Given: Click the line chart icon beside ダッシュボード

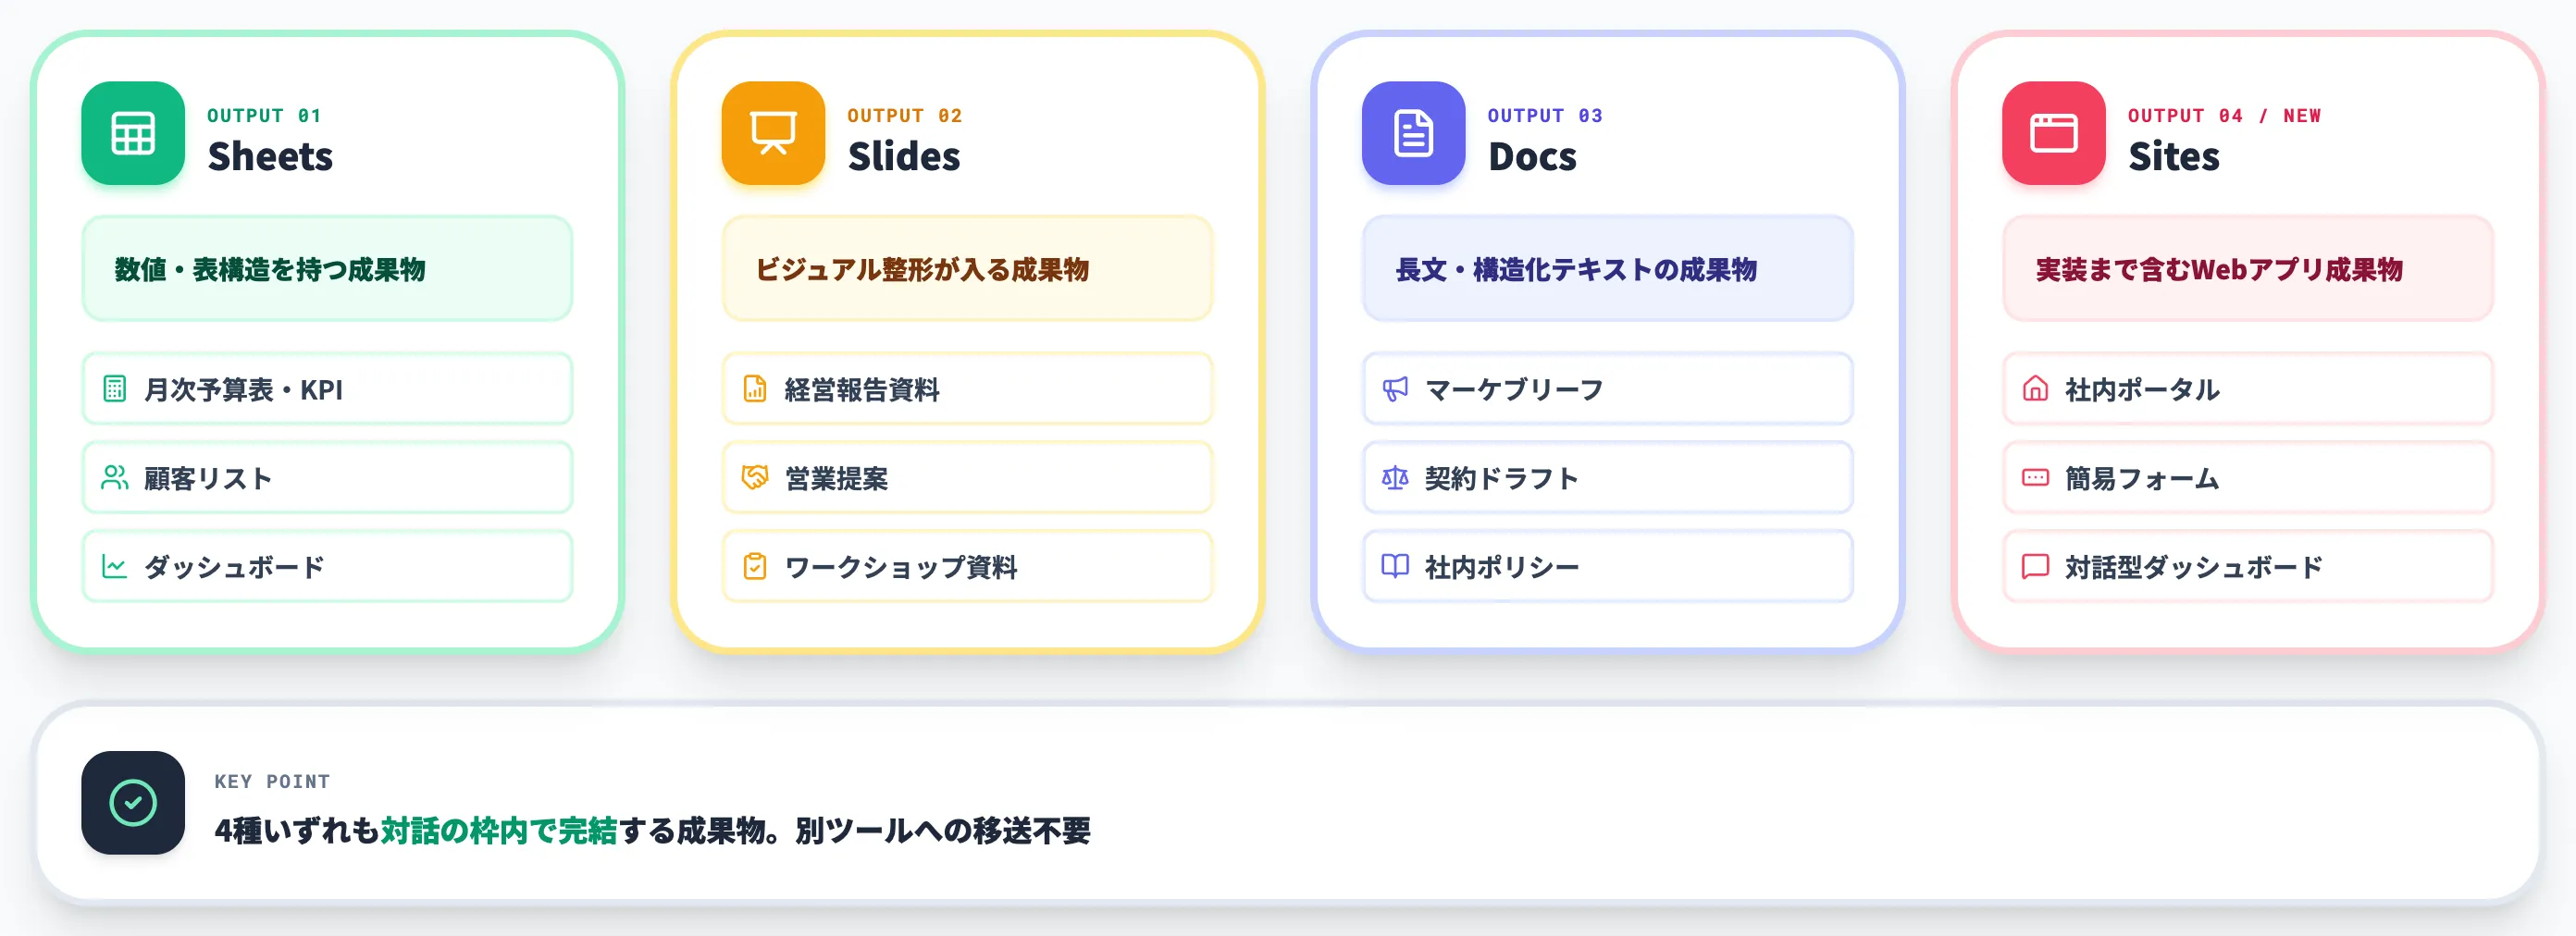Looking at the screenshot, I should pos(115,567).
